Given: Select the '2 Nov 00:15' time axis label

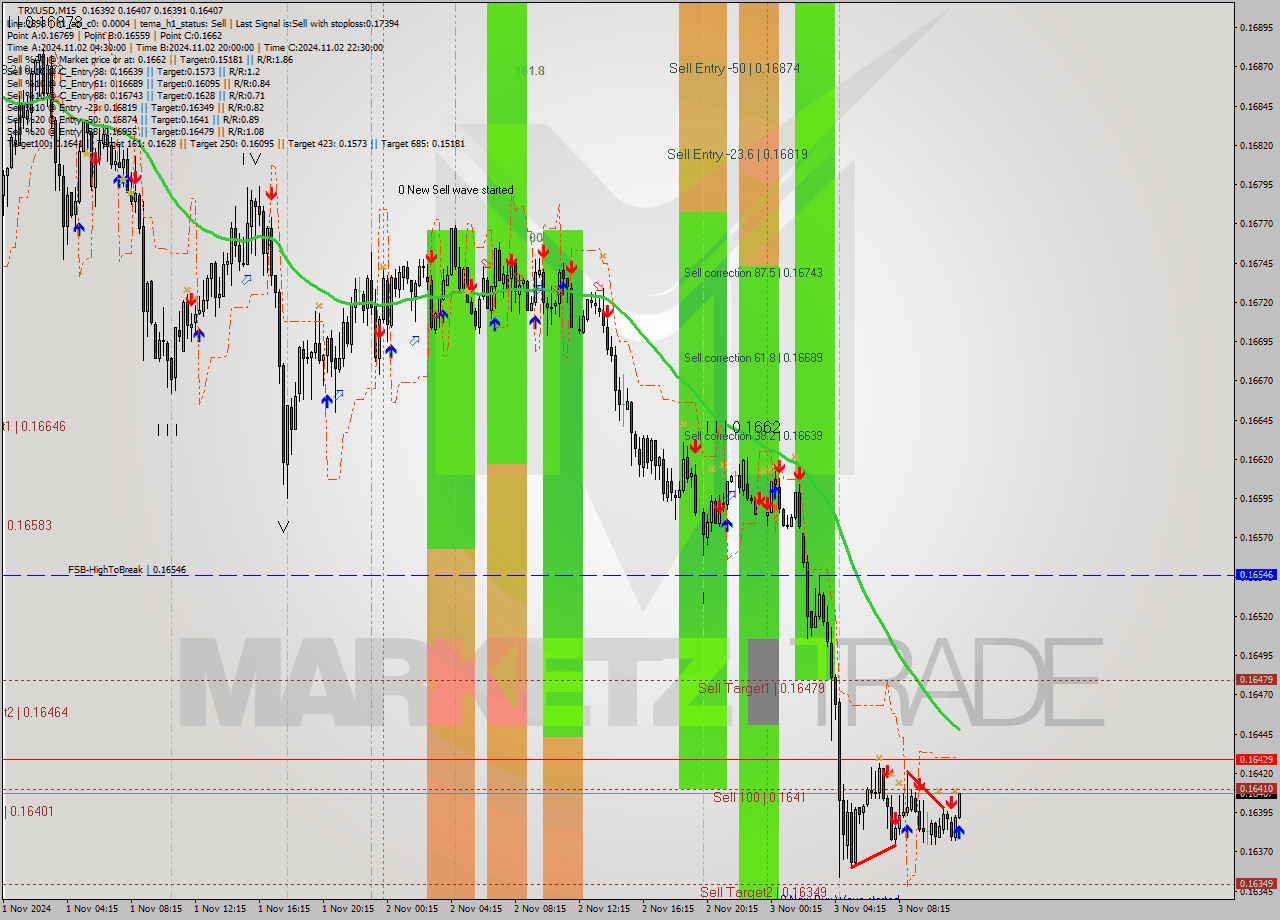Looking at the screenshot, I should (411, 909).
